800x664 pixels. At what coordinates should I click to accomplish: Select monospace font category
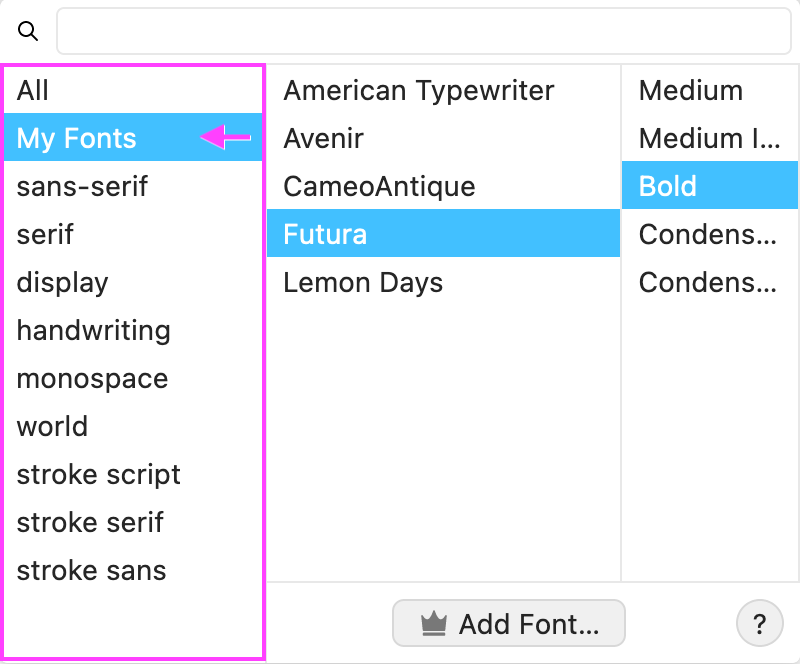(92, 379)
